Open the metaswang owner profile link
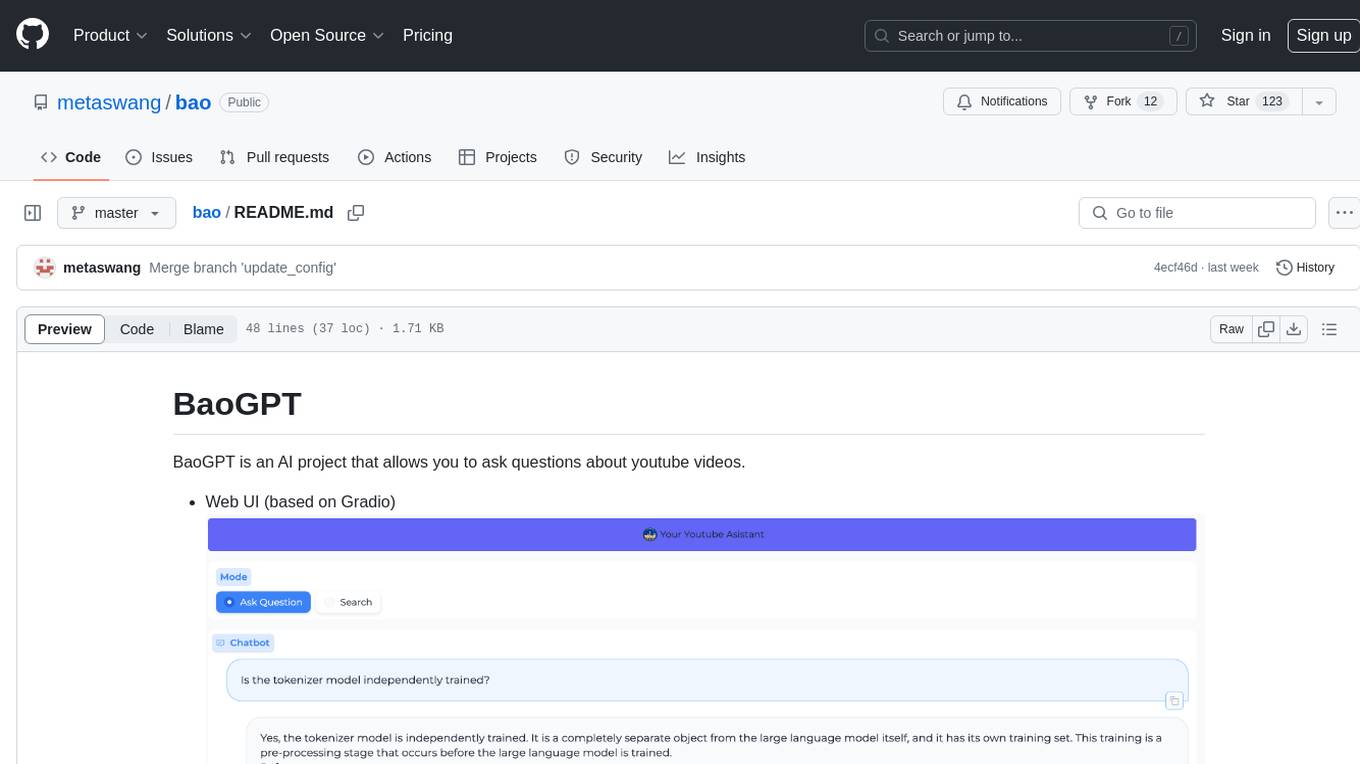 [109, 102]
